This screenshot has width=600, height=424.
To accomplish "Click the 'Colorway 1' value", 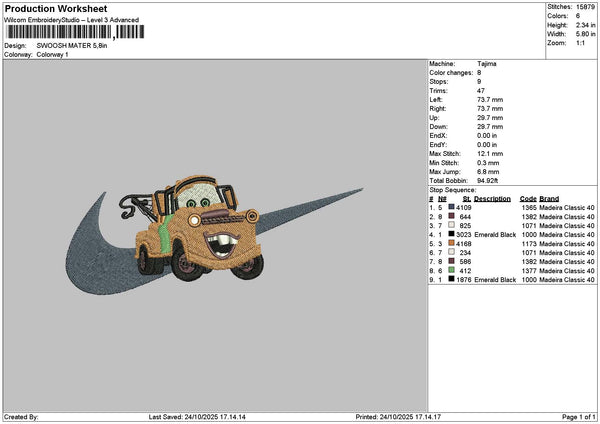I will point(52,55).
